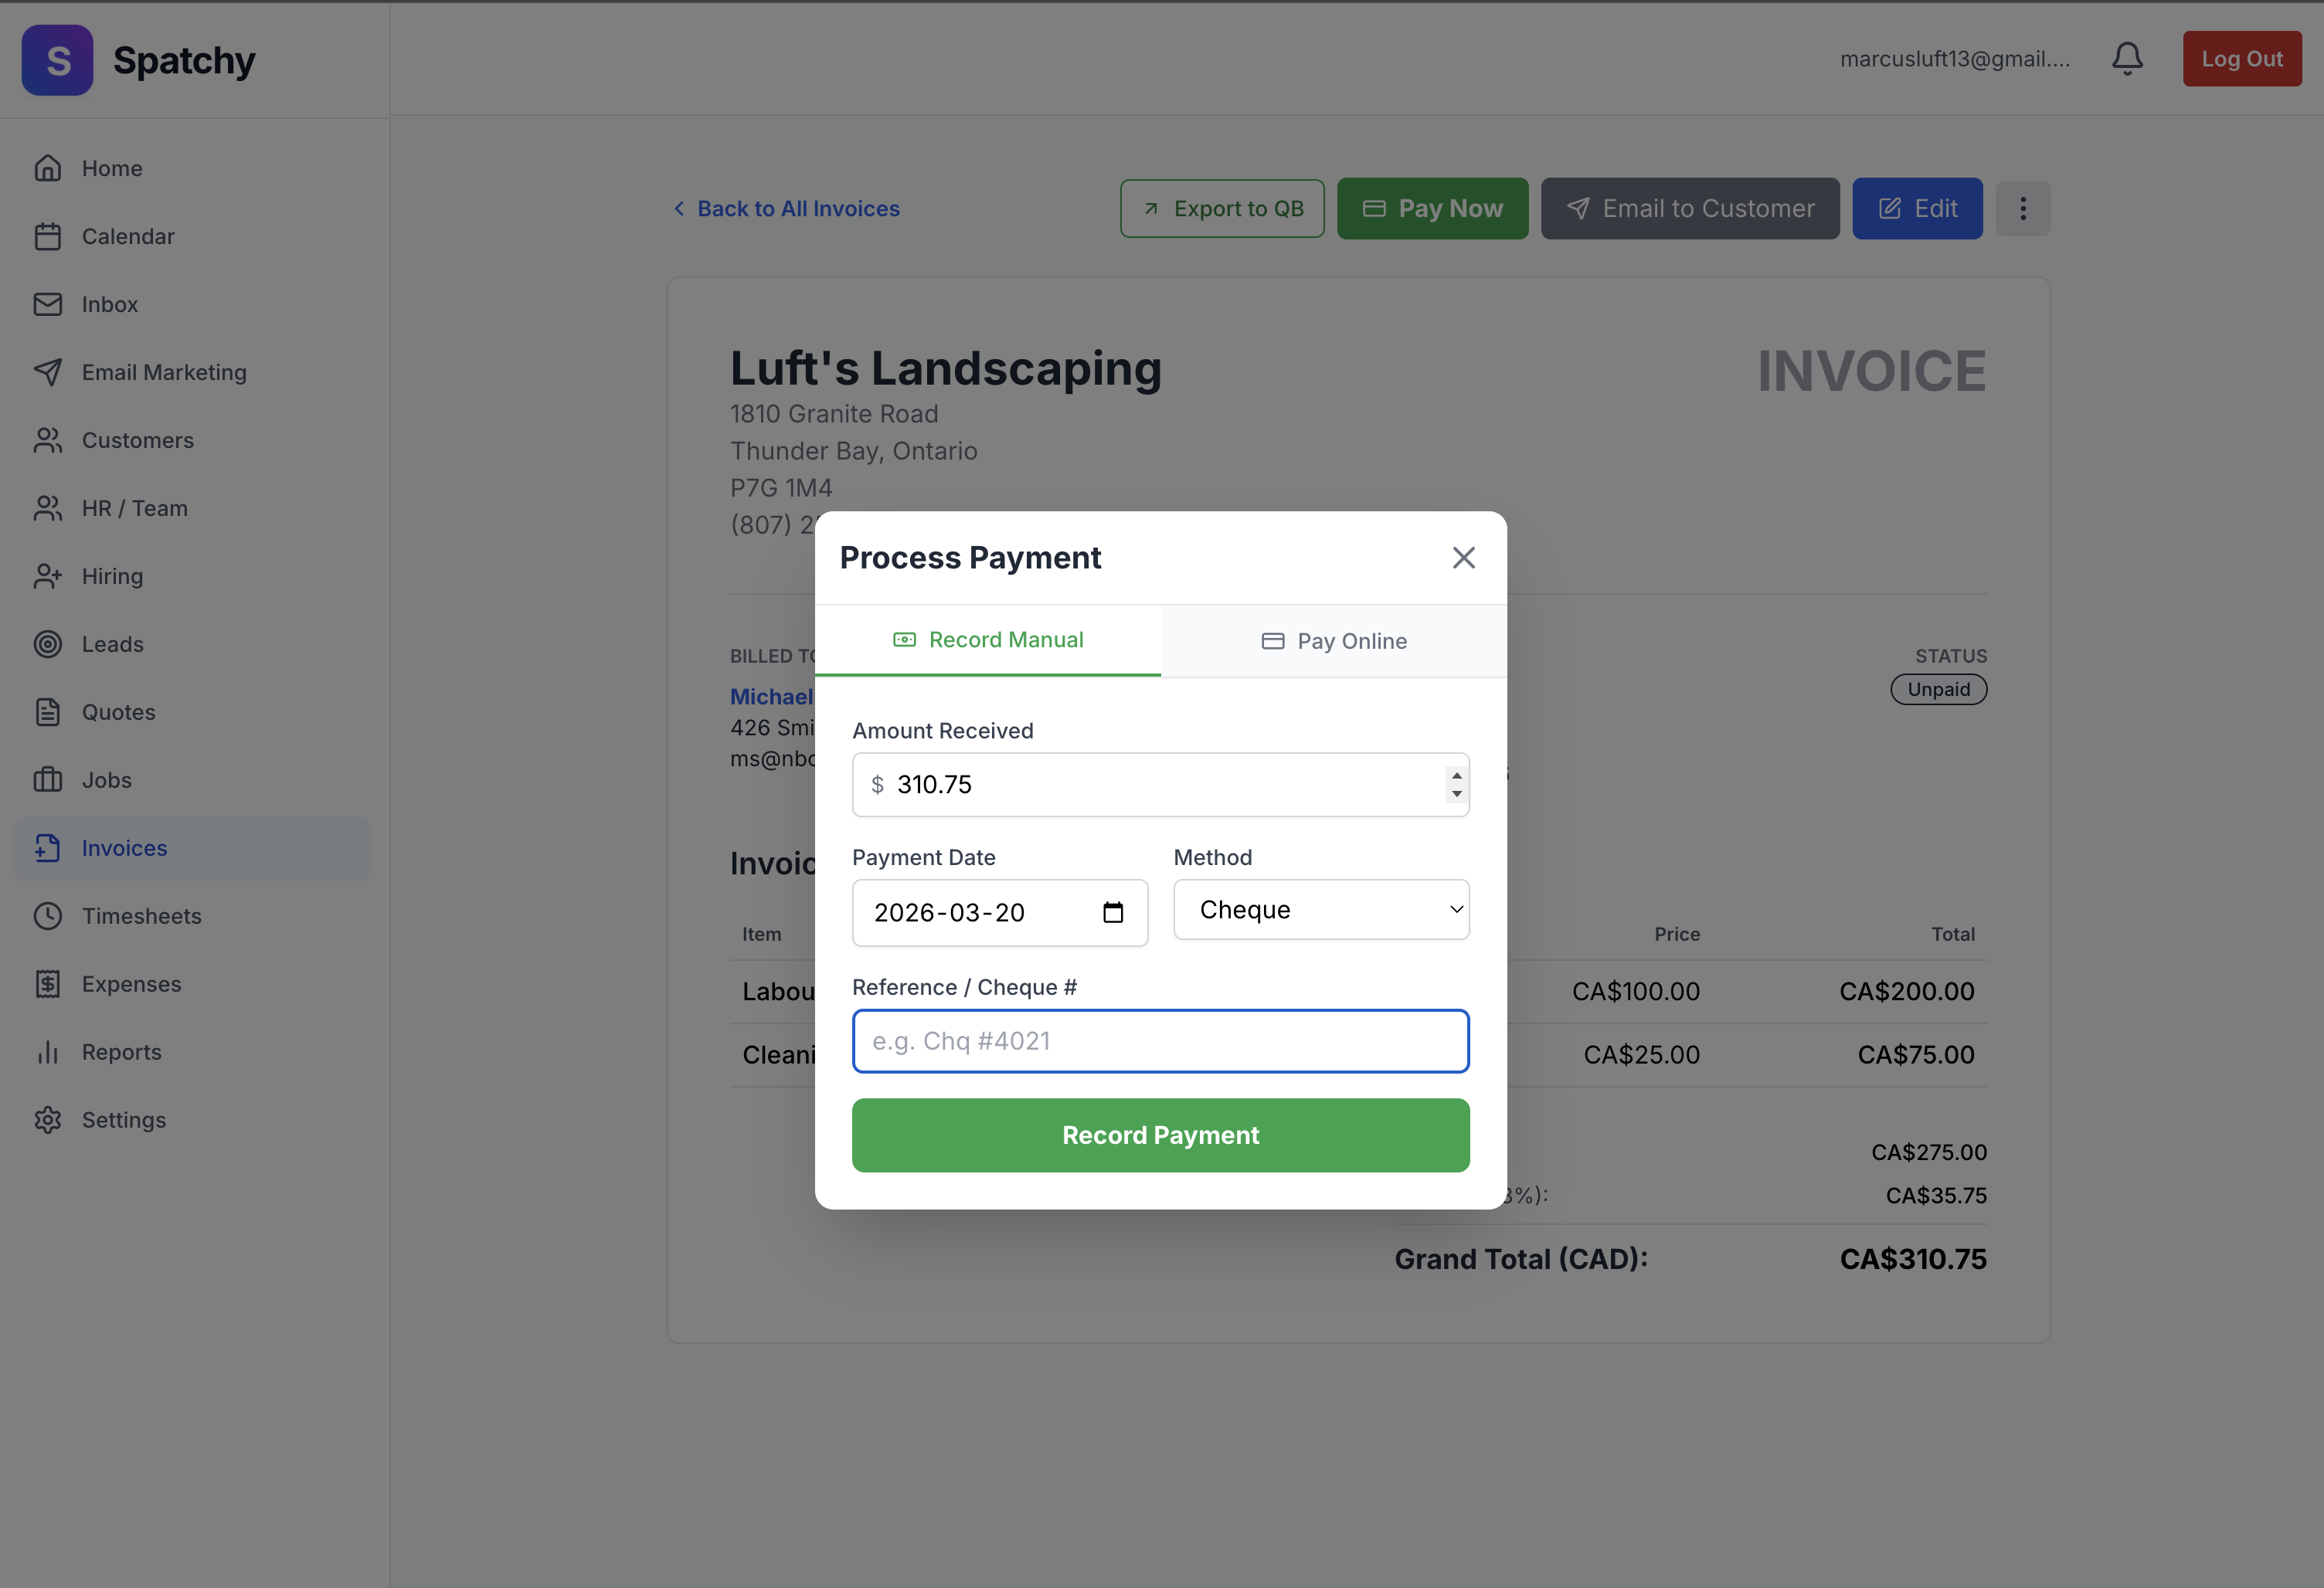This screenshot has height=1588, width=2324.
Task: Click the CA$275.00 subtotal value
Action: click(x=1929, y=1152)
